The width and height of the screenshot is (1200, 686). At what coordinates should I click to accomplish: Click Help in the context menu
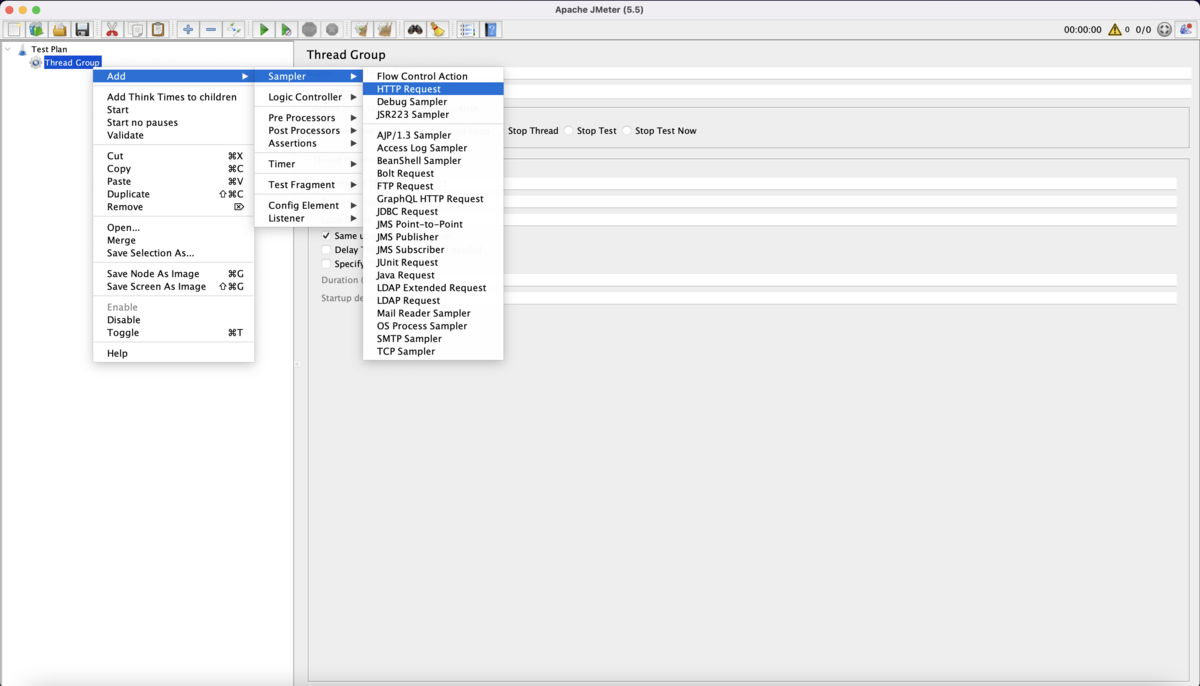coord(174,353)
